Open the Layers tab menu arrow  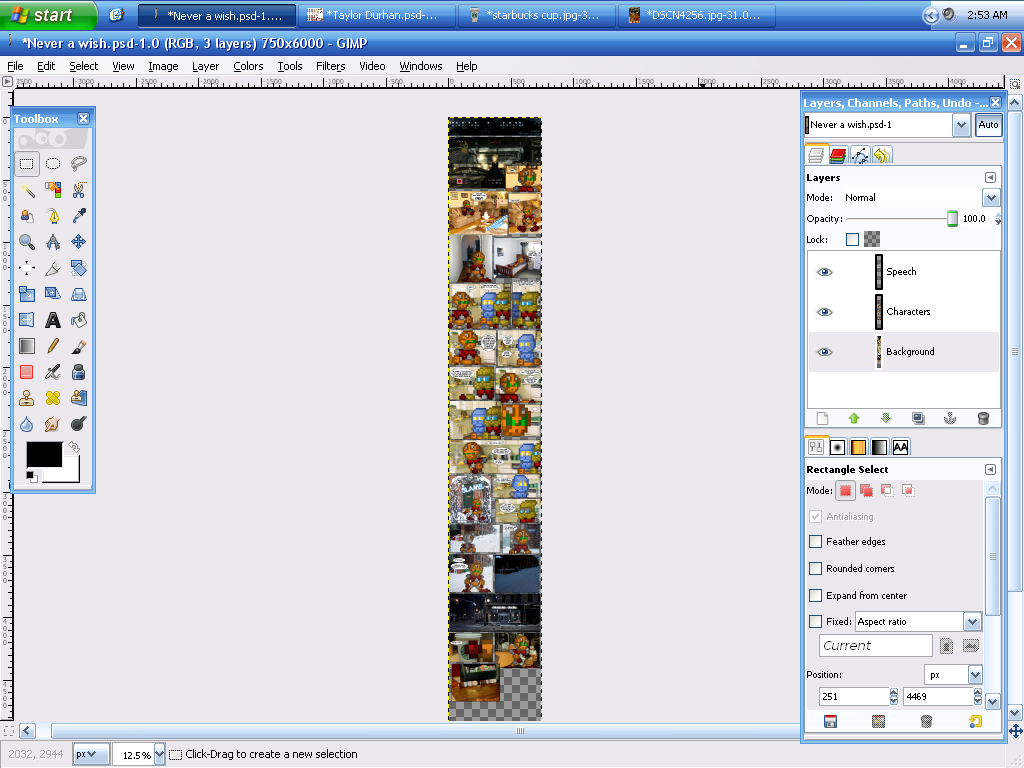(x=990, y=178)
